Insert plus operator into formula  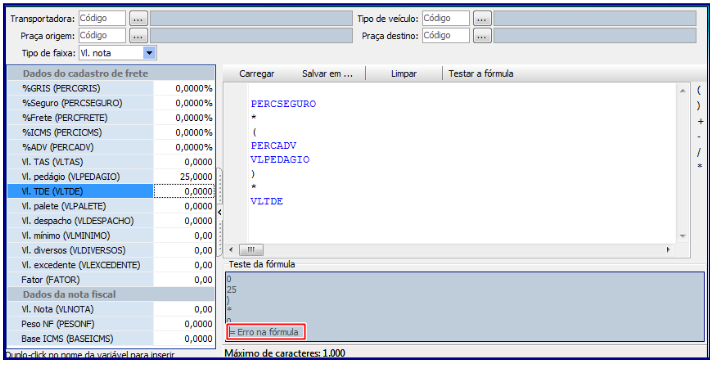[700, 121]
